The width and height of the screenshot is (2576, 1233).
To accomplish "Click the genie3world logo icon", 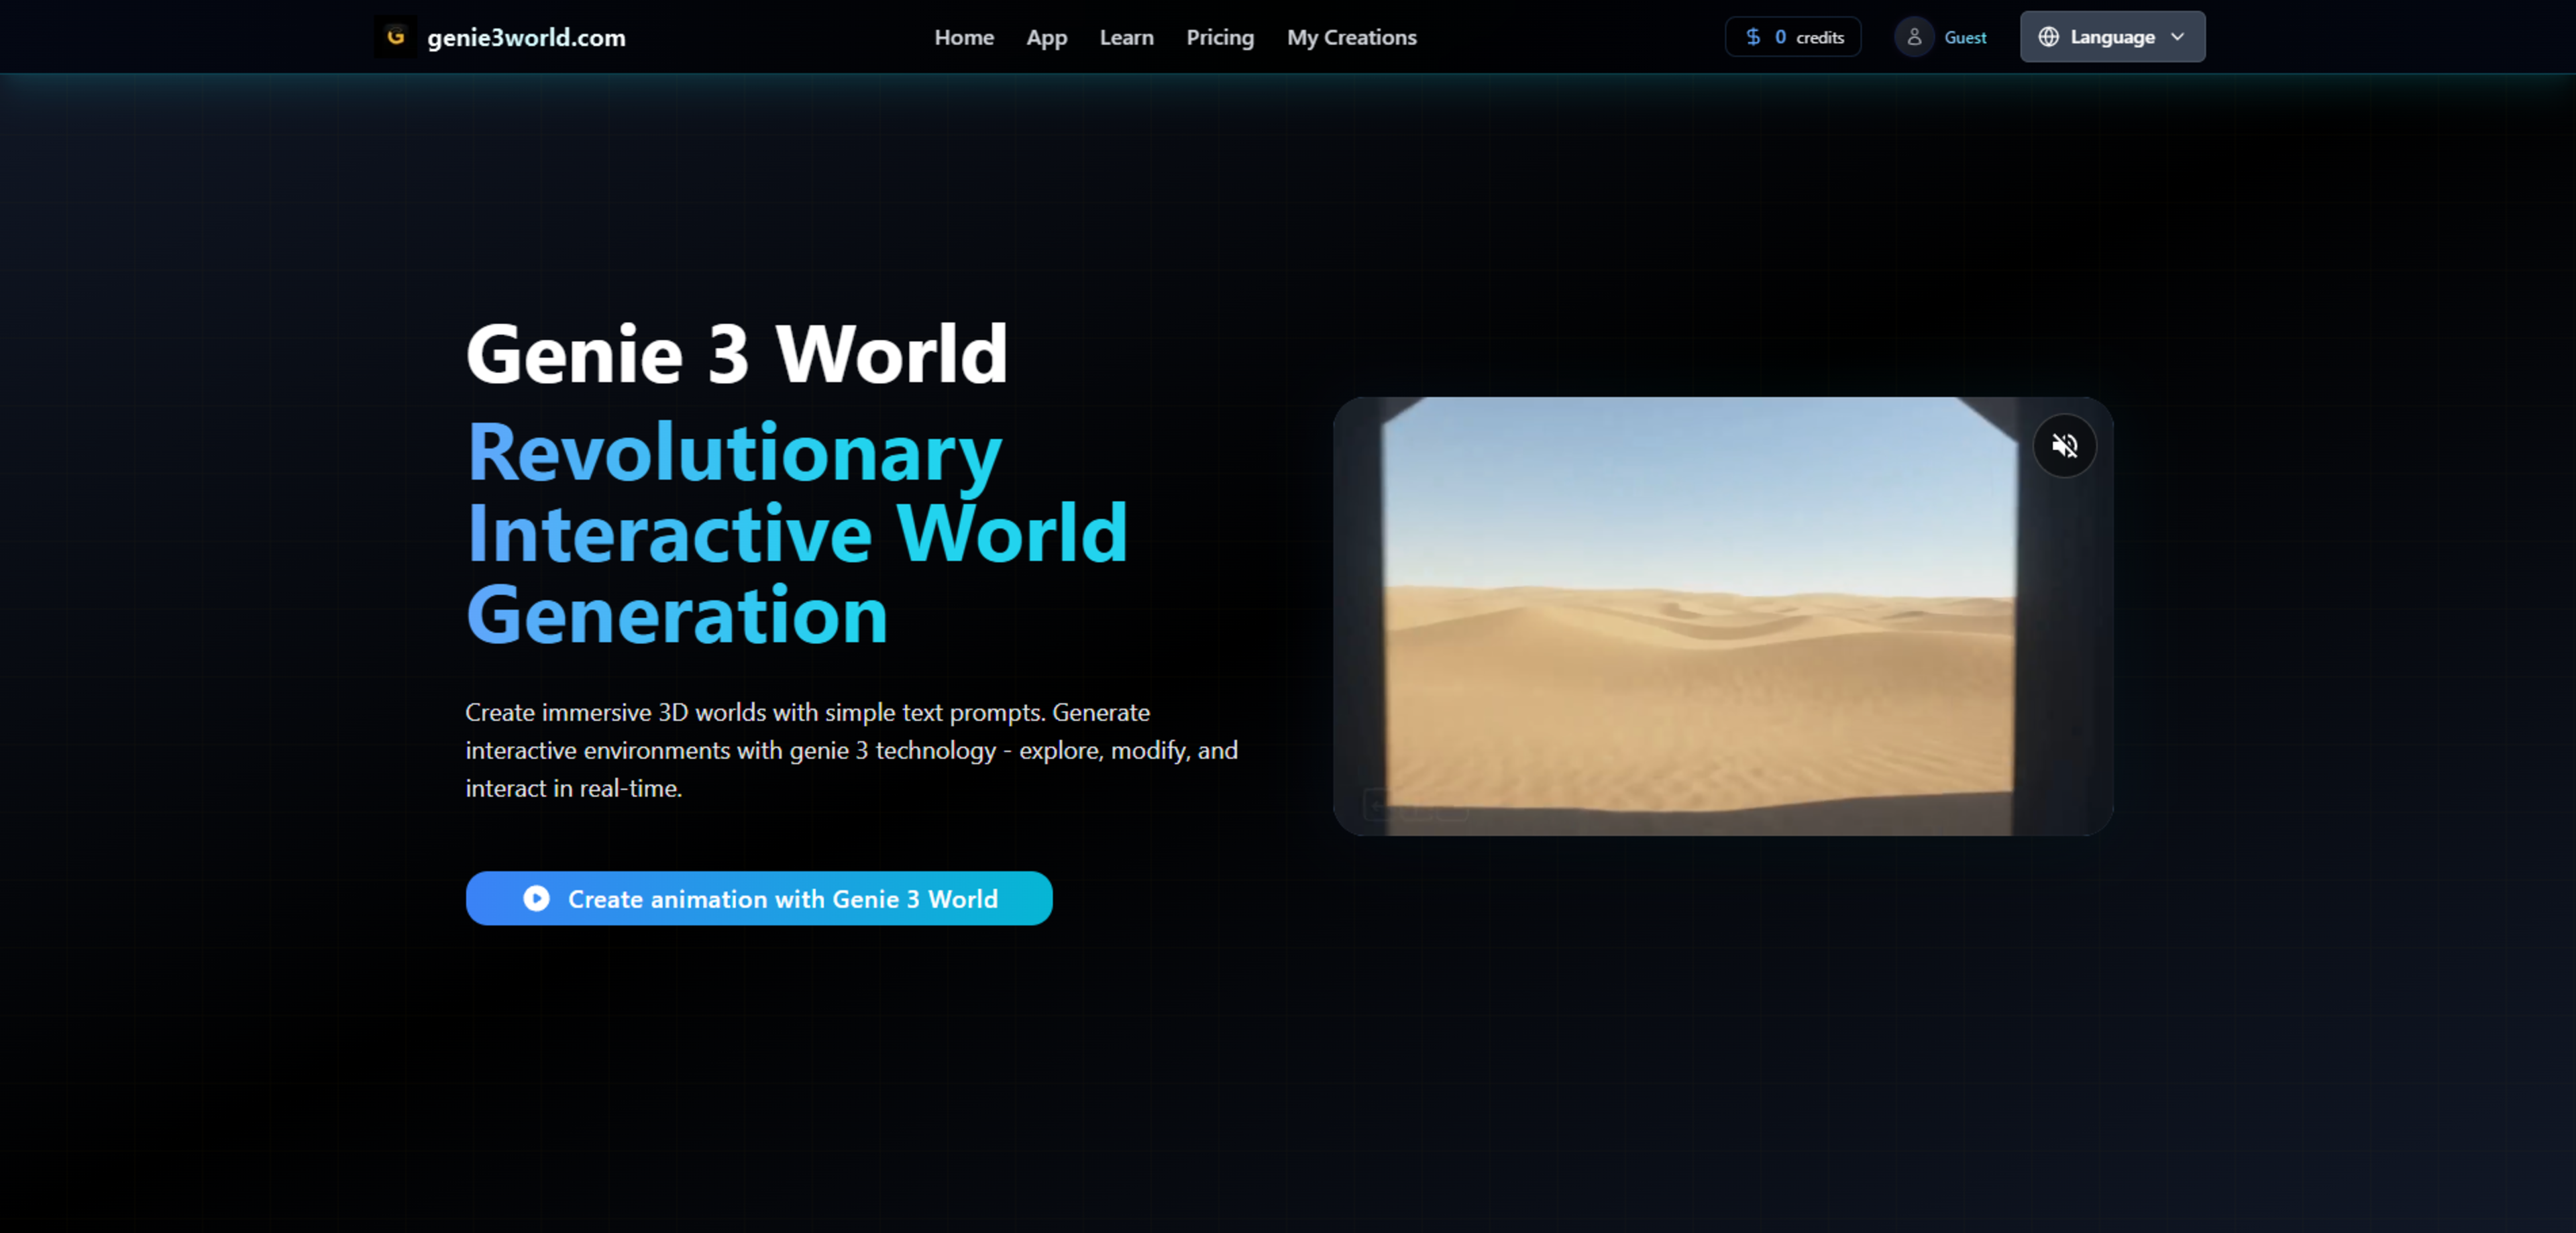I will click(x=396, y=37).
